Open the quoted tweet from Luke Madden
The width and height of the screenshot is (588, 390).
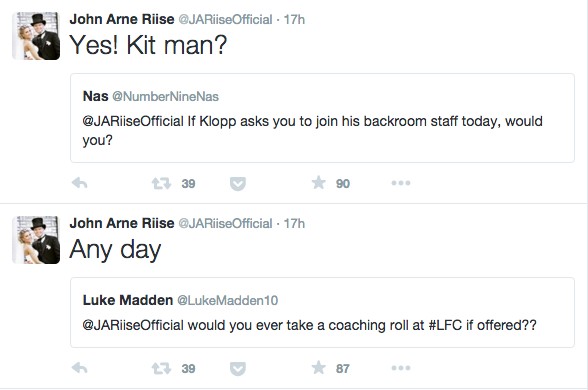(322, 312)
